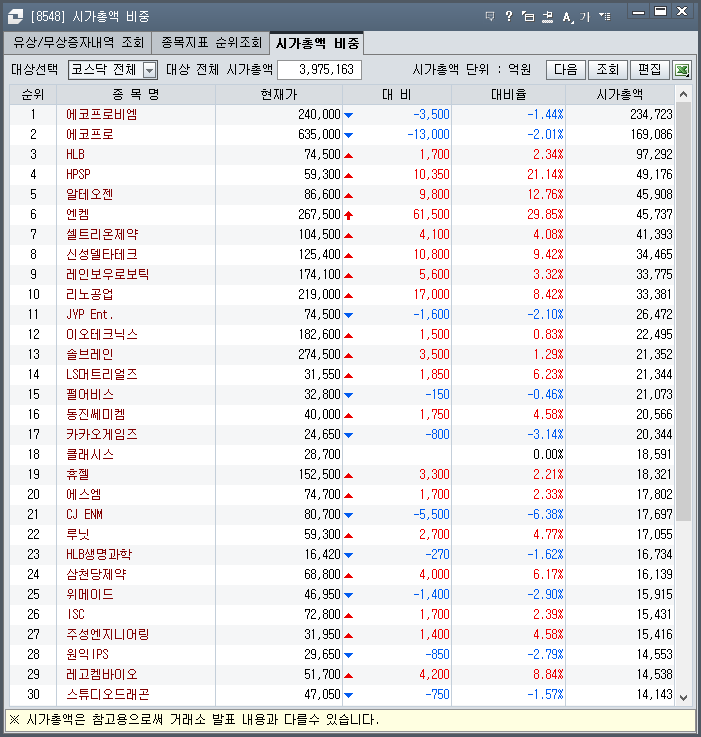The height and width of the screenshot is (737, 701).
Task: Click the 시가총액 column header
Action: pyautogui.click(x=620, y=94)
